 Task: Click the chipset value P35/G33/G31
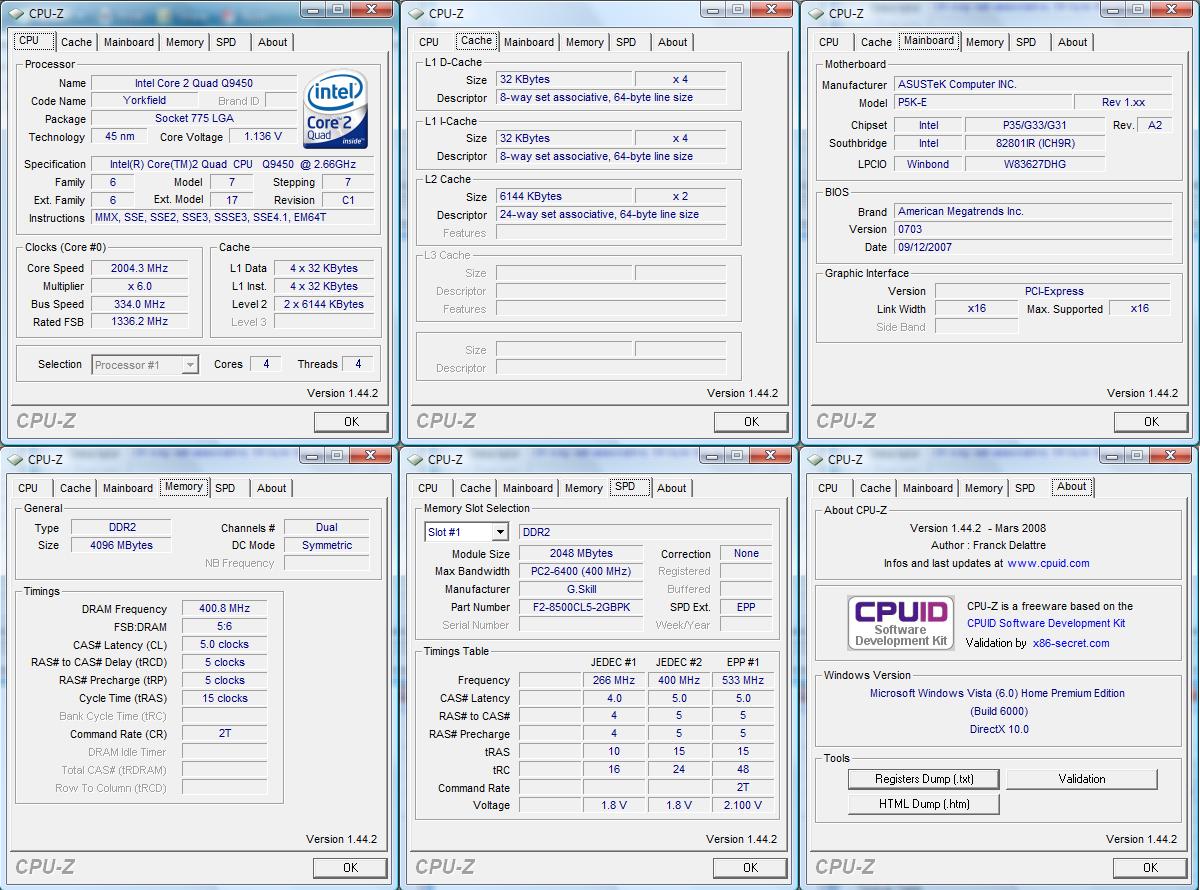pyautogui.click(x=1034, y=125)
